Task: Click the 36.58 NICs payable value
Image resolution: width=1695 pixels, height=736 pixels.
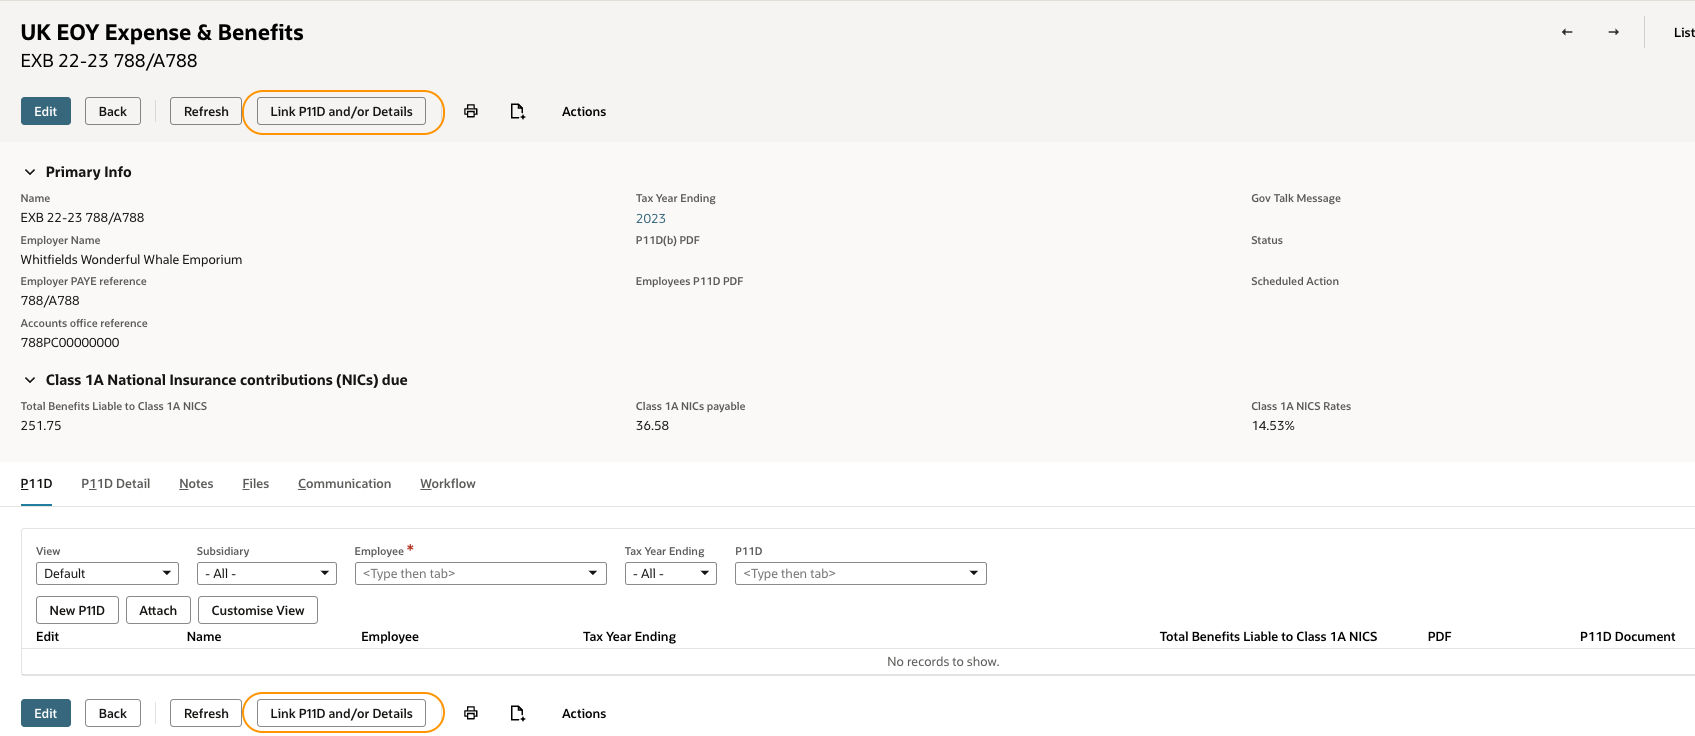Action: tap(652, 425)
